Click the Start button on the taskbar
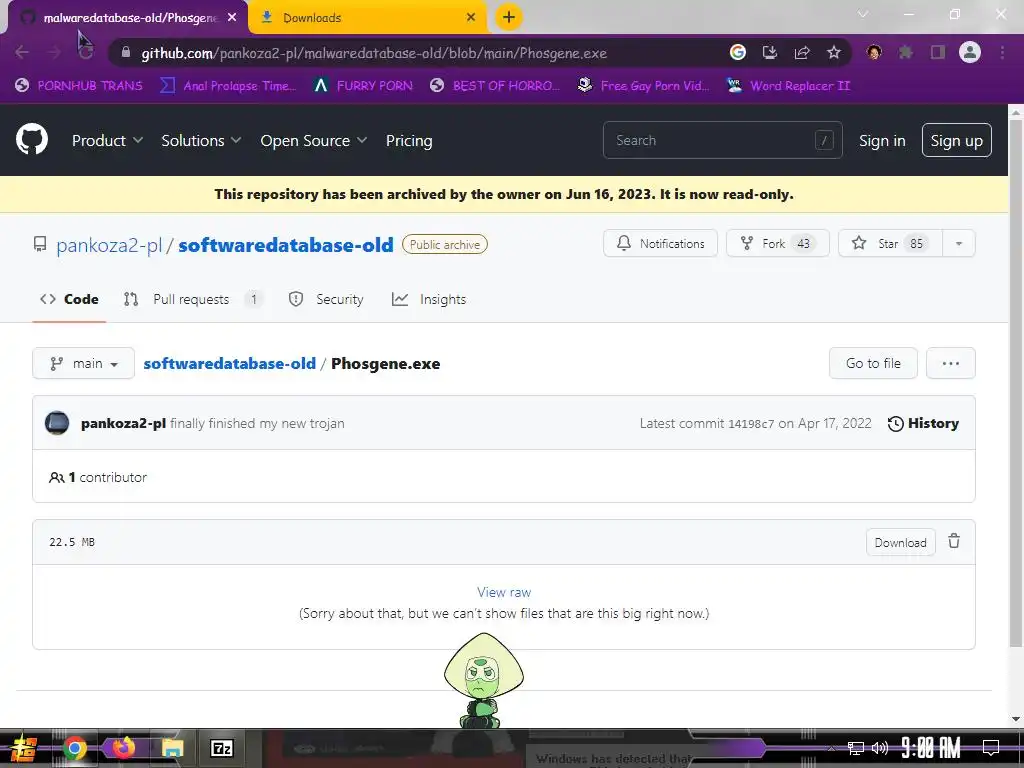 tap(24, 748)
